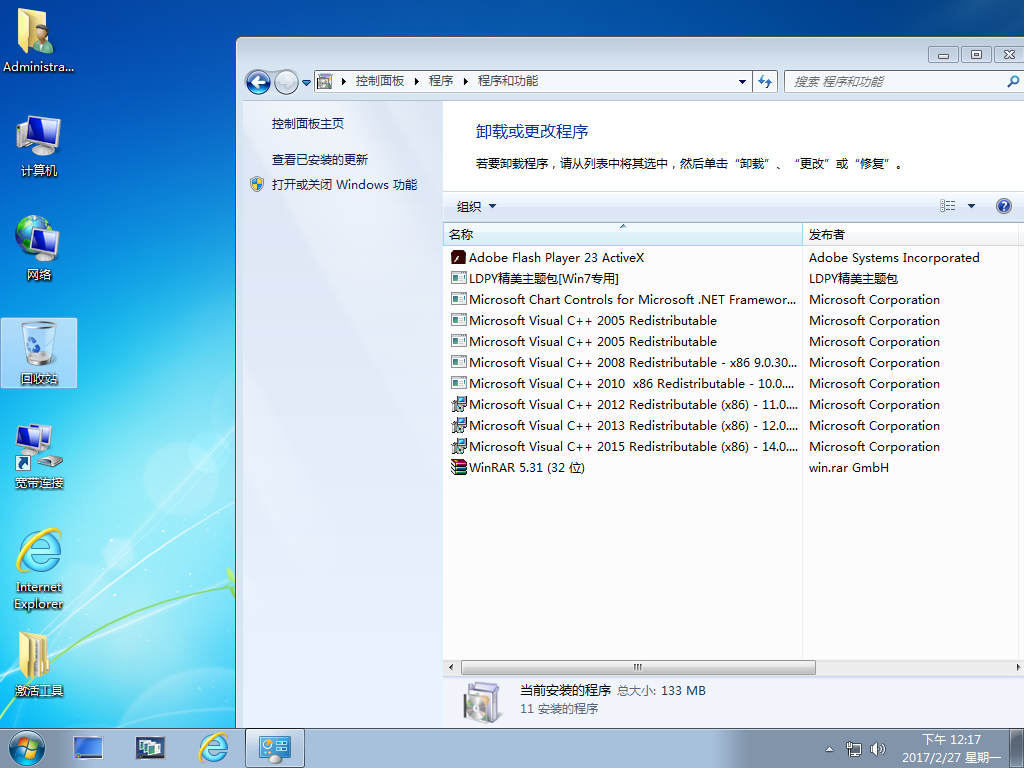The image size is (1024, 768).
Task: Select WinRAR 5.31 (32 位) entry
Action: pos(526,467)
